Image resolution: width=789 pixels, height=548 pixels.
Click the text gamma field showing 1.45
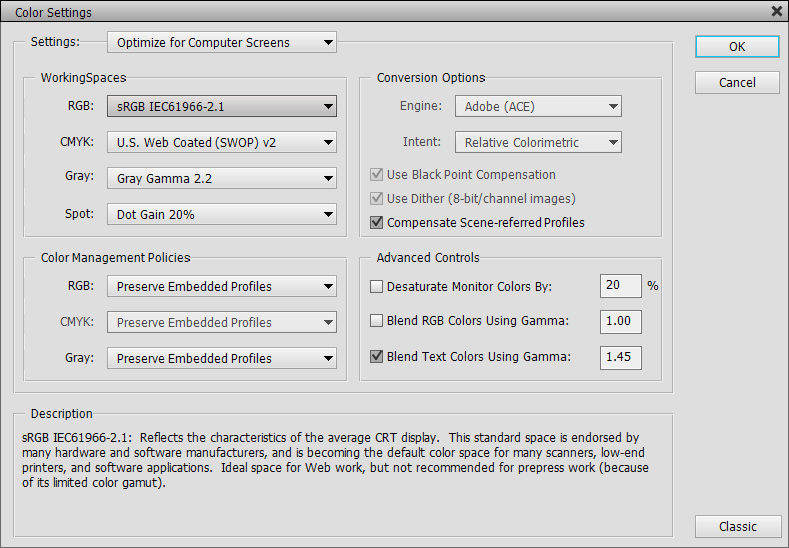click(x=620, y=356)
